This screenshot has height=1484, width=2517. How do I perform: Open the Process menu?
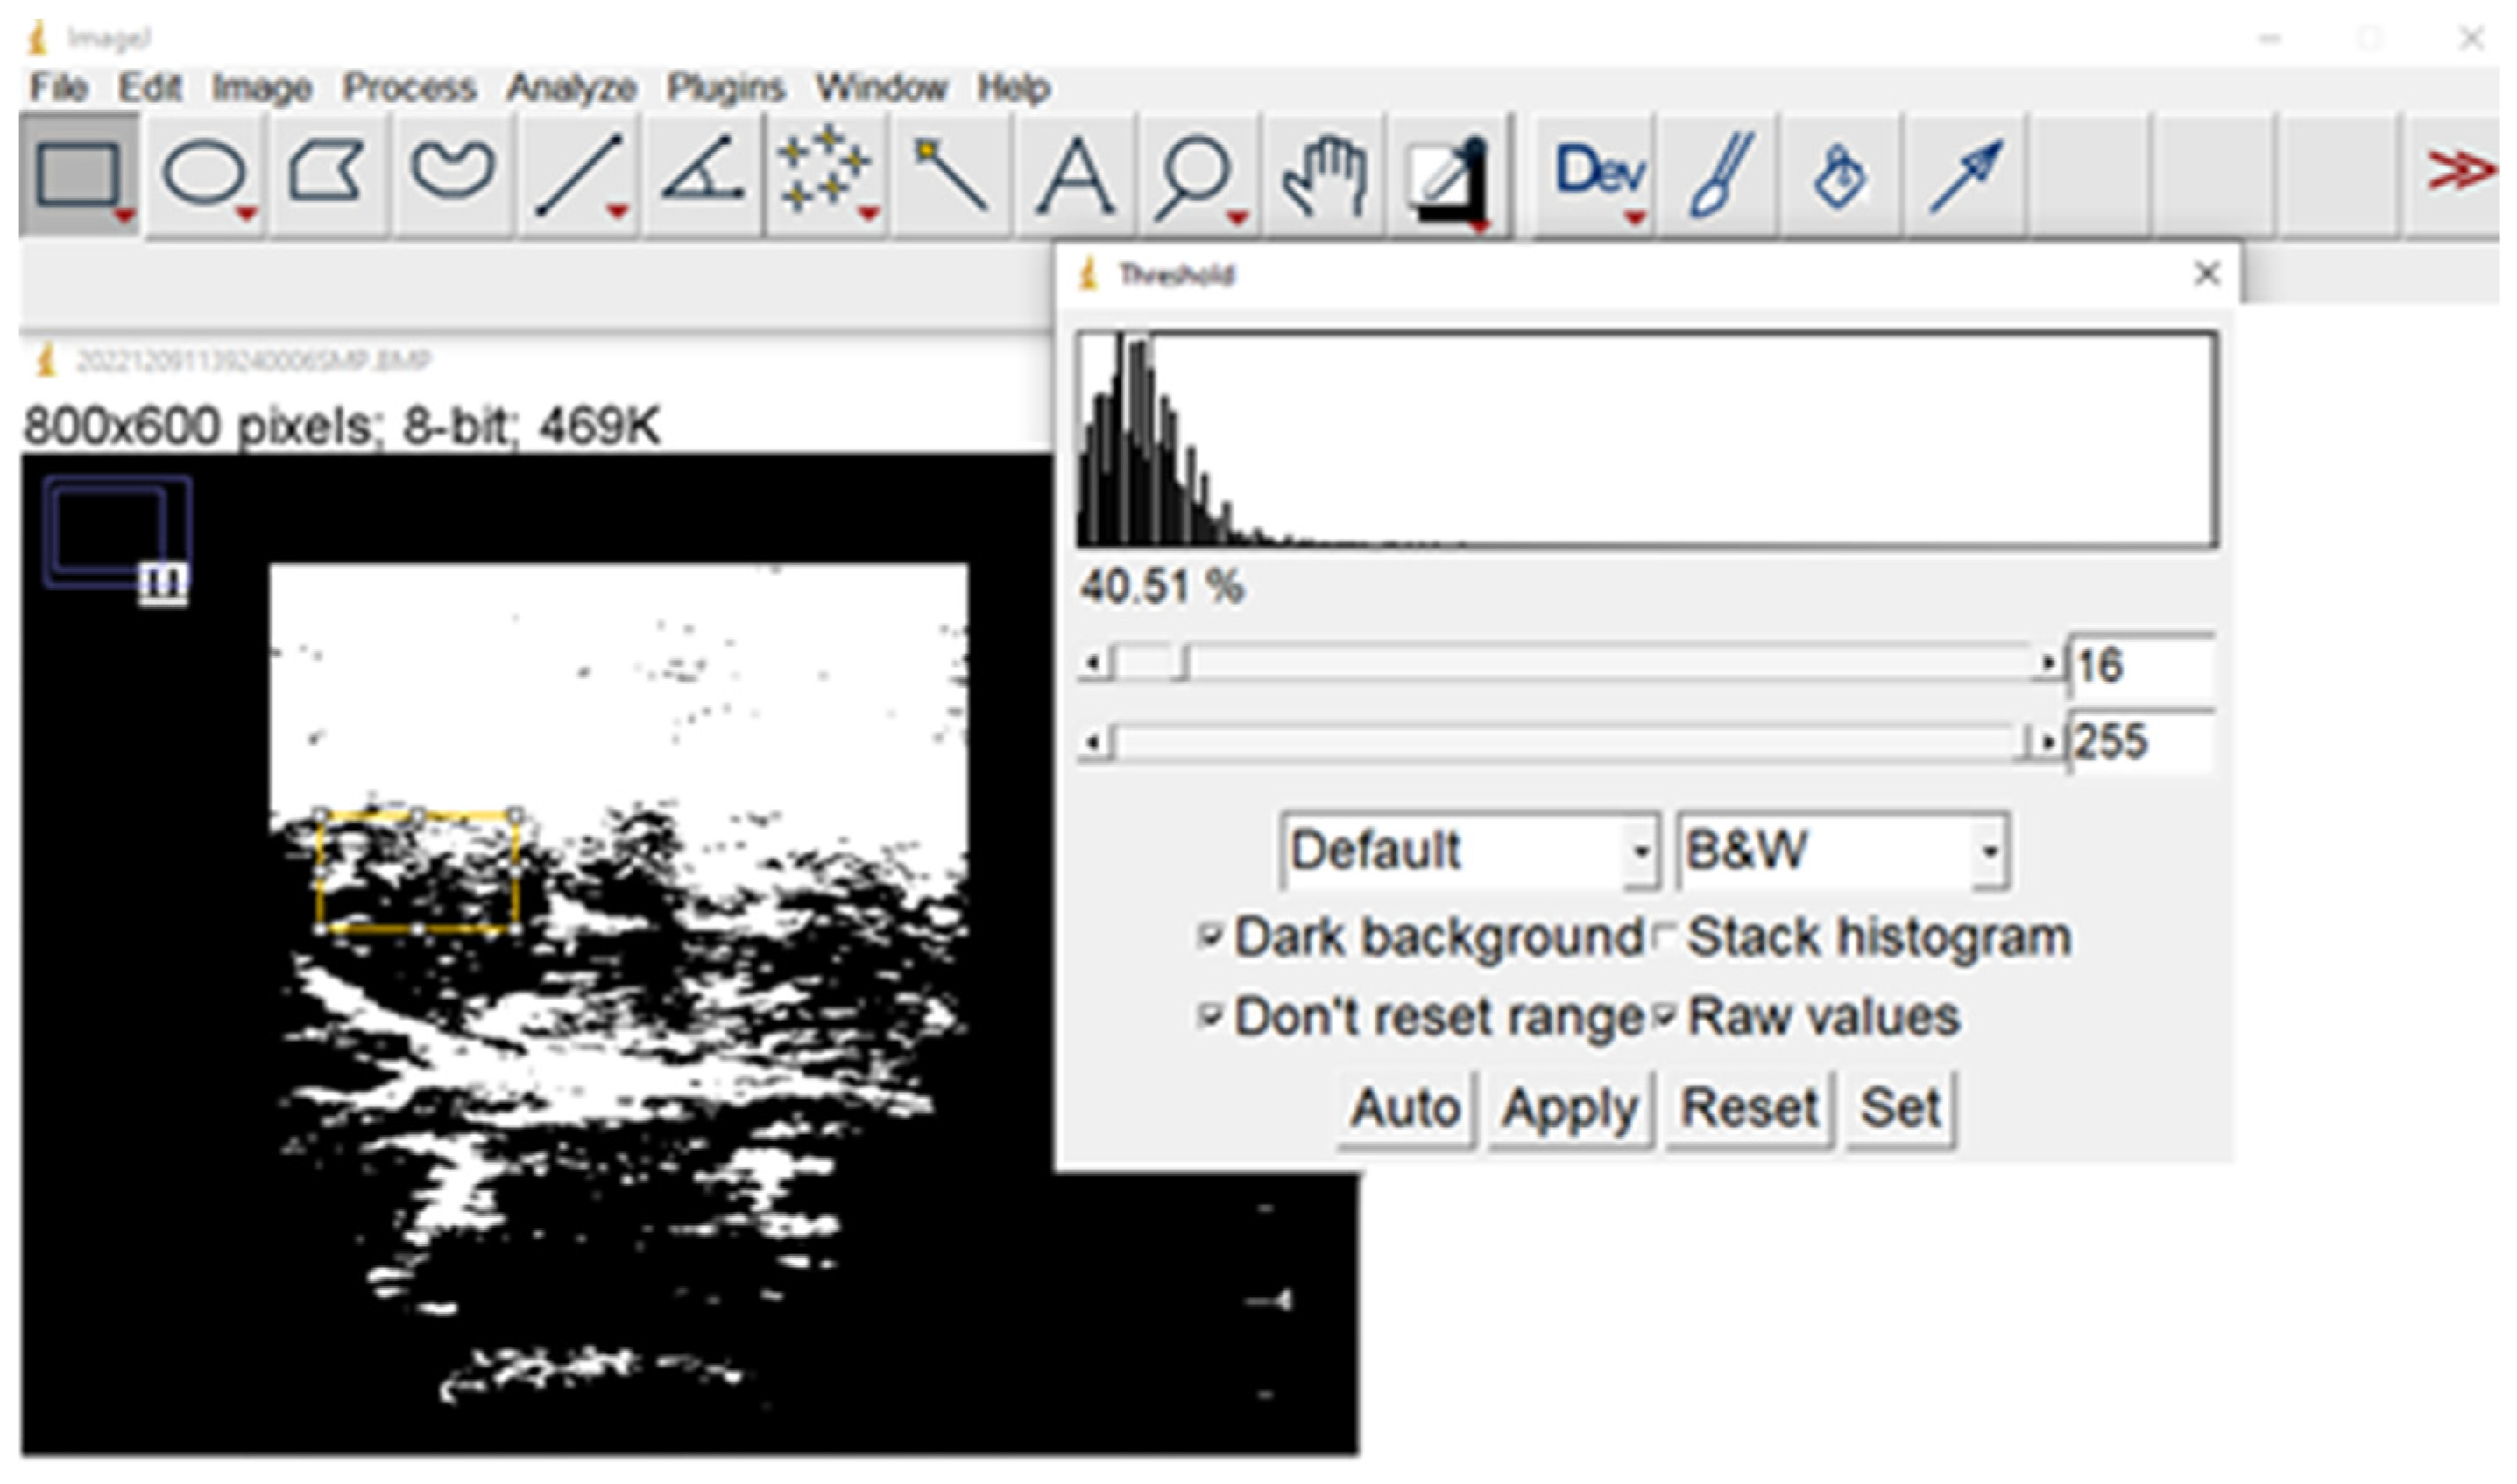coord(408,88)
